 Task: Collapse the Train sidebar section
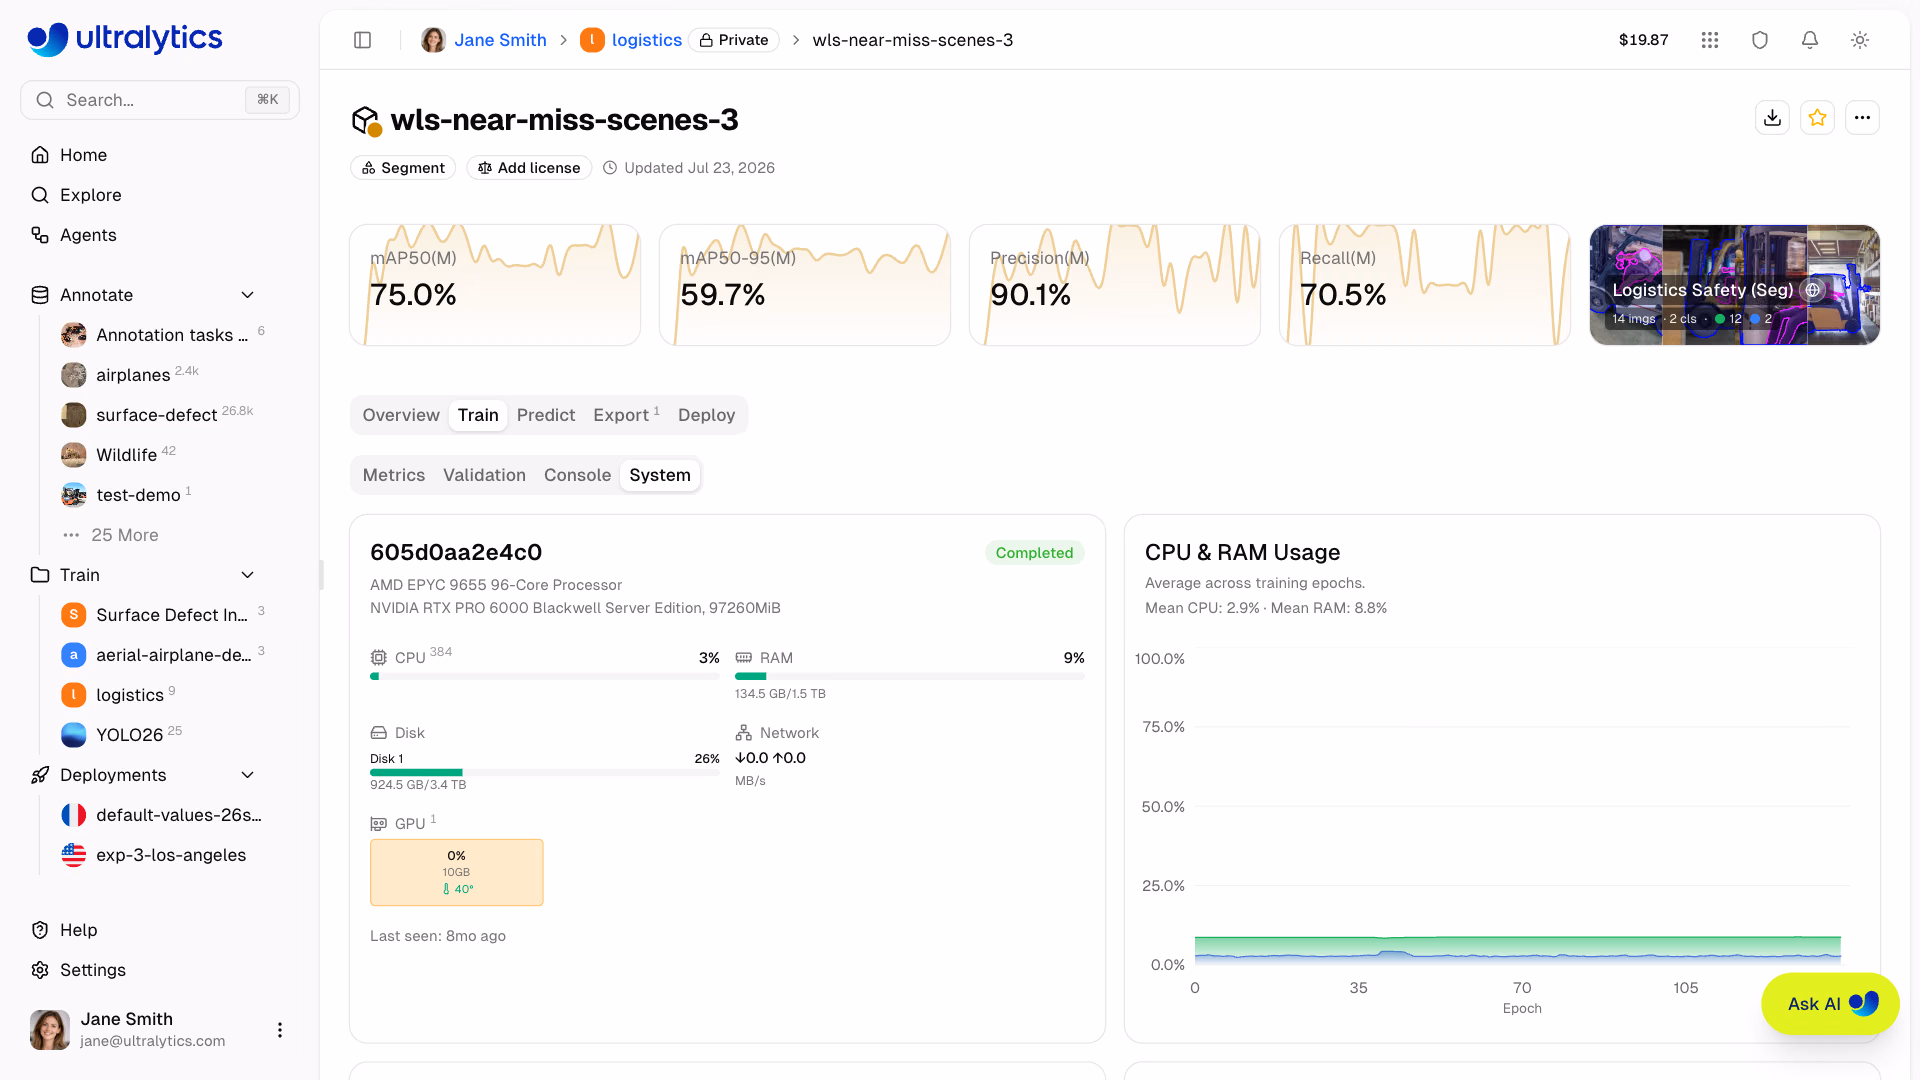coord(248,575)
